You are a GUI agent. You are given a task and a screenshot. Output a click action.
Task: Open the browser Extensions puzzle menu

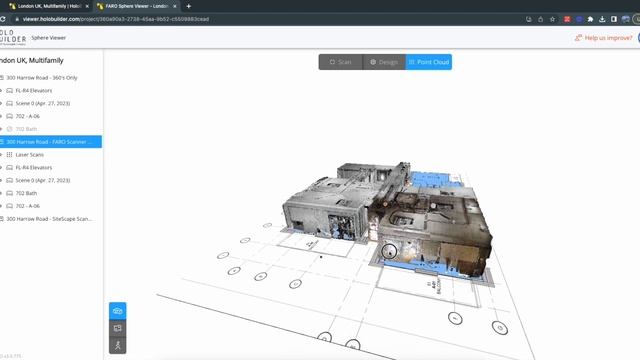[x=590, y=19]
